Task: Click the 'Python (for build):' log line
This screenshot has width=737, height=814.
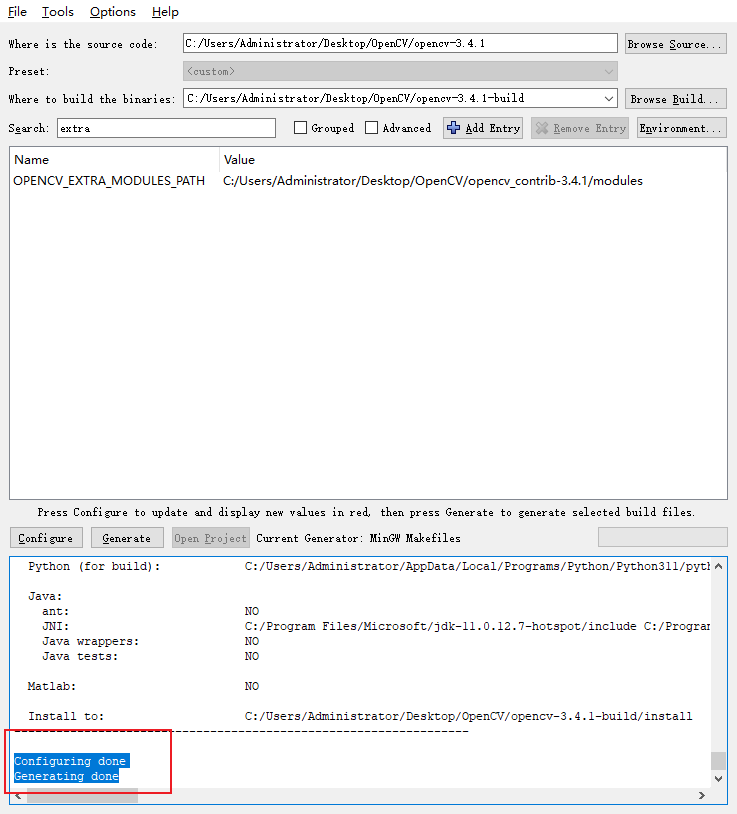Action: 369,566
